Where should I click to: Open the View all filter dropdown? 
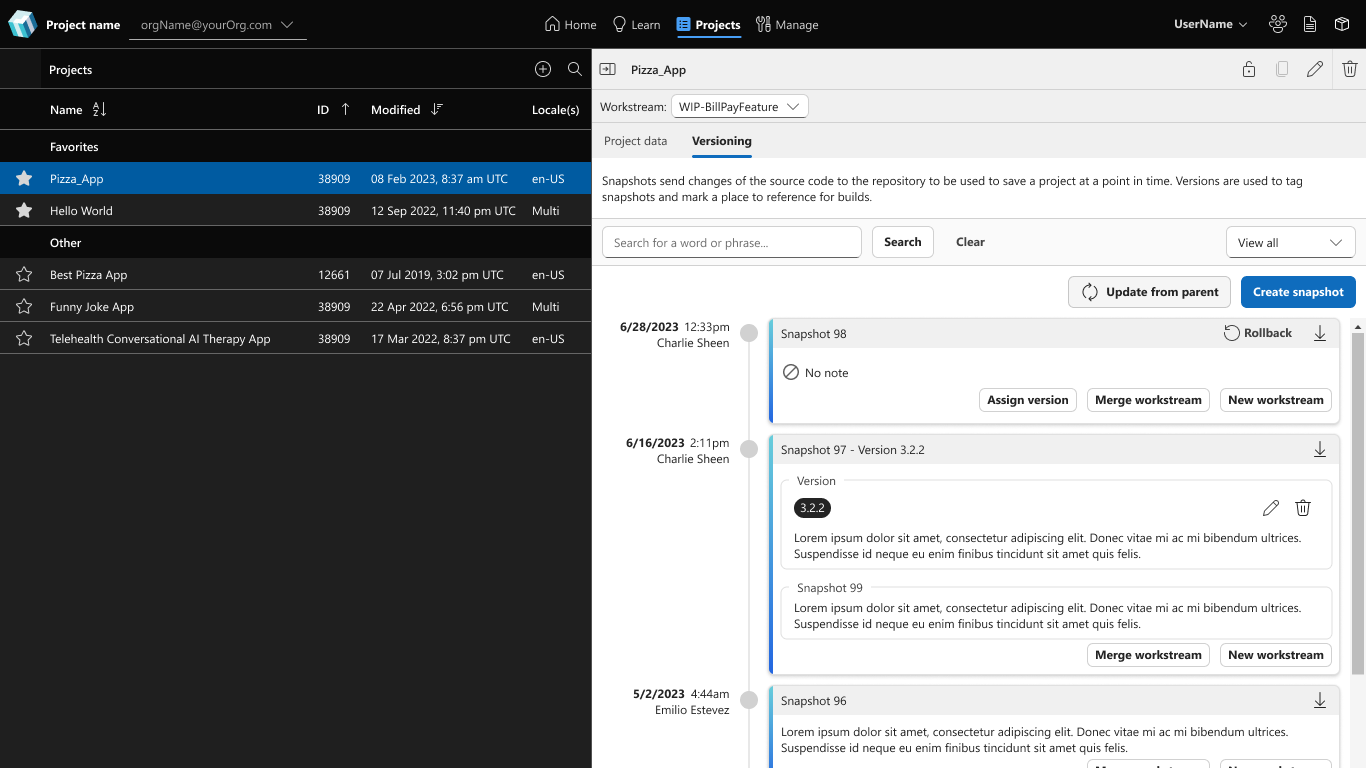[1291, 243]
